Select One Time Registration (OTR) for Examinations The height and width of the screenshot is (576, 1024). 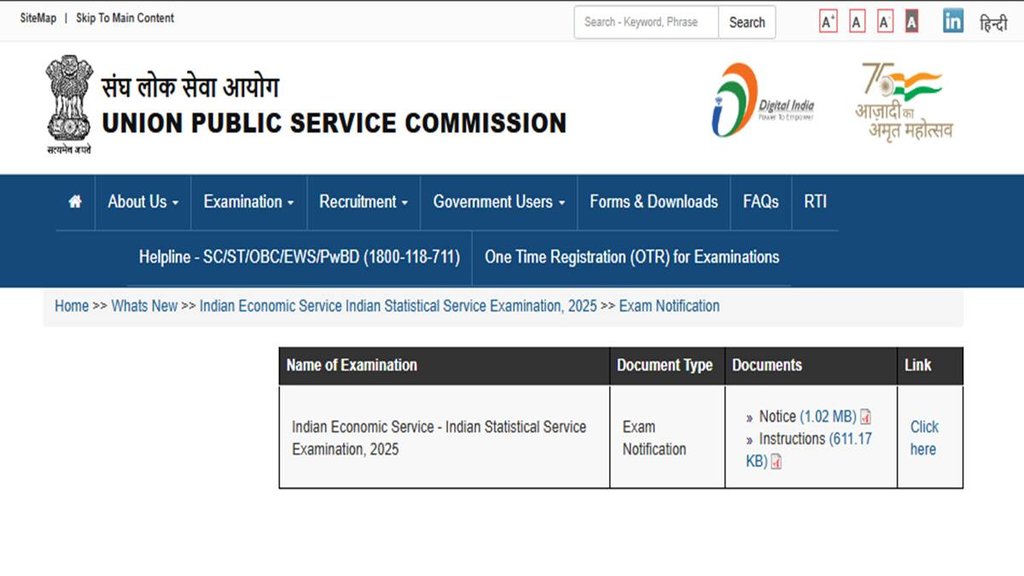click(631, 257)
